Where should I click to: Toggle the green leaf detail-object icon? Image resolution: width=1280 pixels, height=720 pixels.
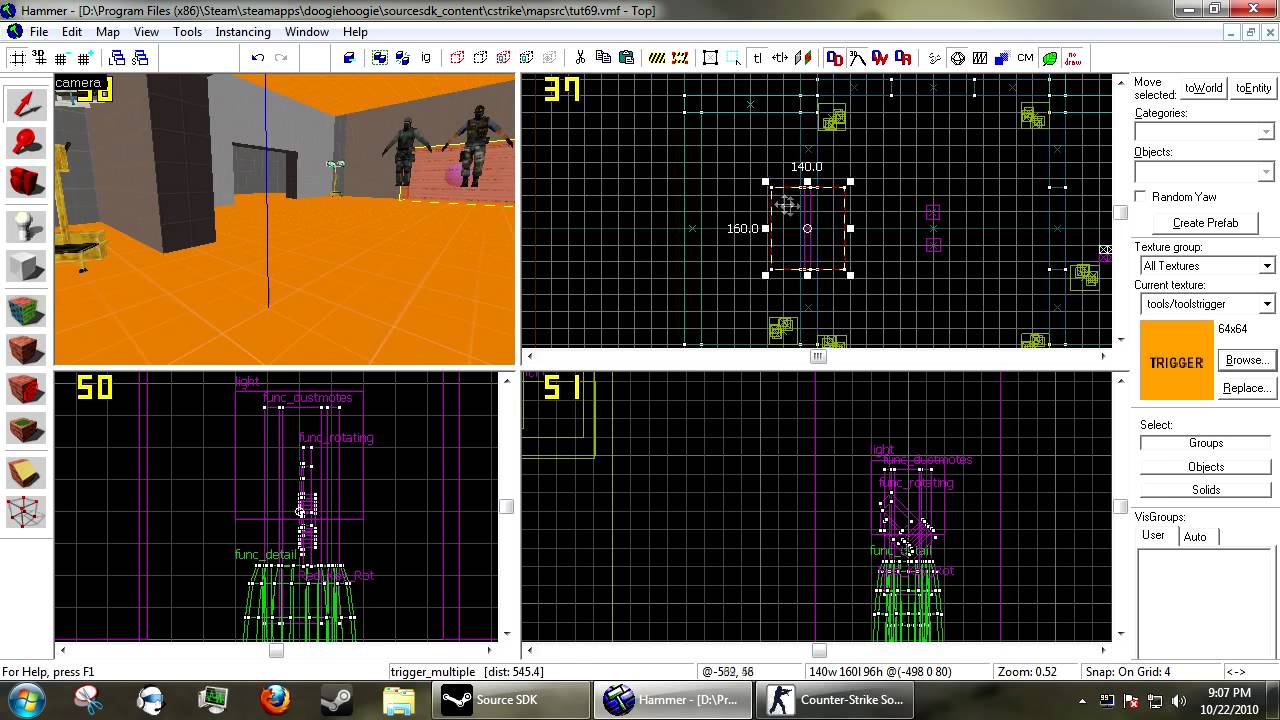[x=1049, y=58]
